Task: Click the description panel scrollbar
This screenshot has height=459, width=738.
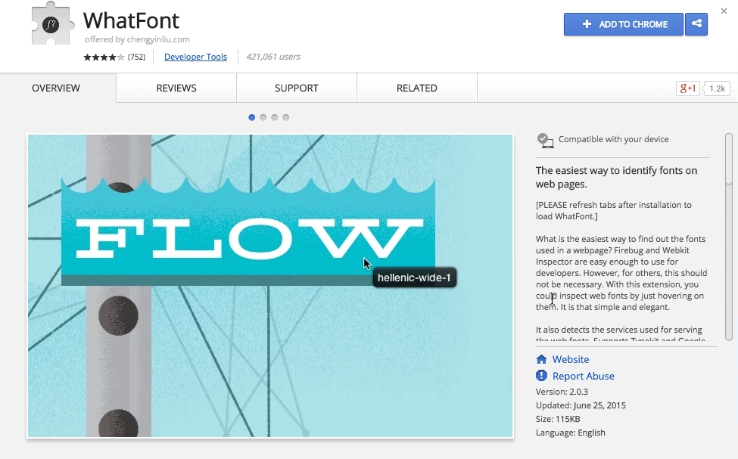Action: pyautogui.click(x=729, y=237)
